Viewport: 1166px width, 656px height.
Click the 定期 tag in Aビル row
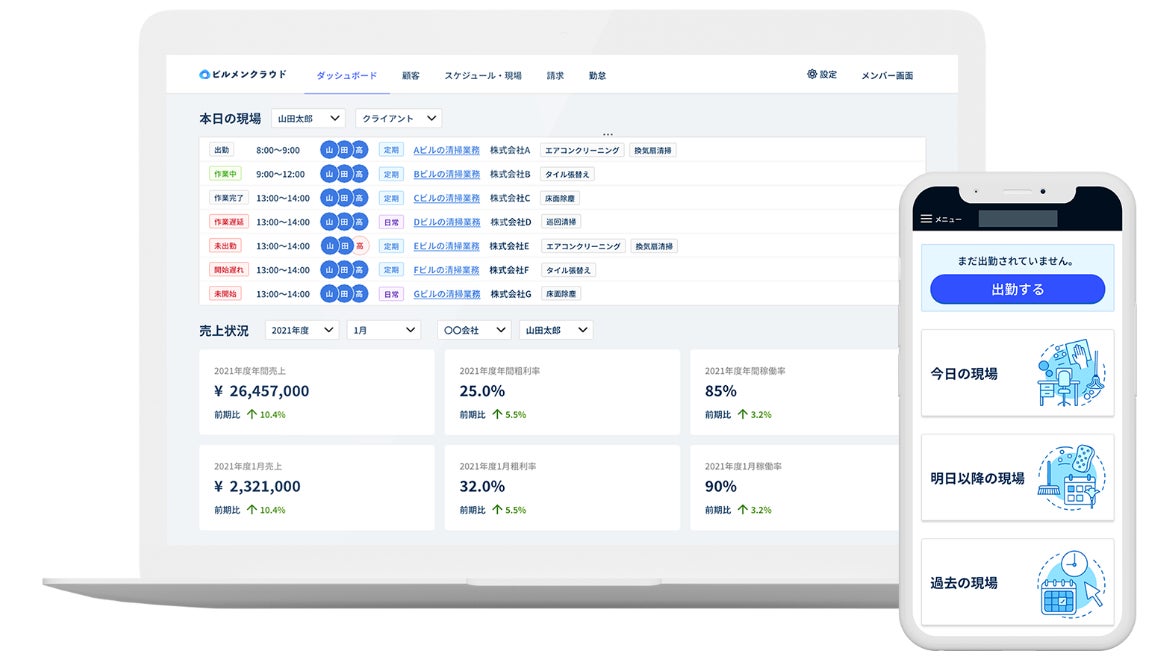pos(391,150)
